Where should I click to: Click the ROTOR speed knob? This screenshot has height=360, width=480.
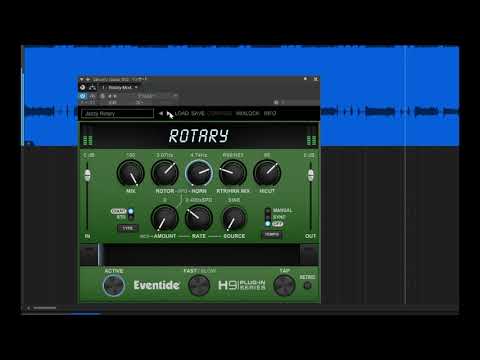click(165, 173)
